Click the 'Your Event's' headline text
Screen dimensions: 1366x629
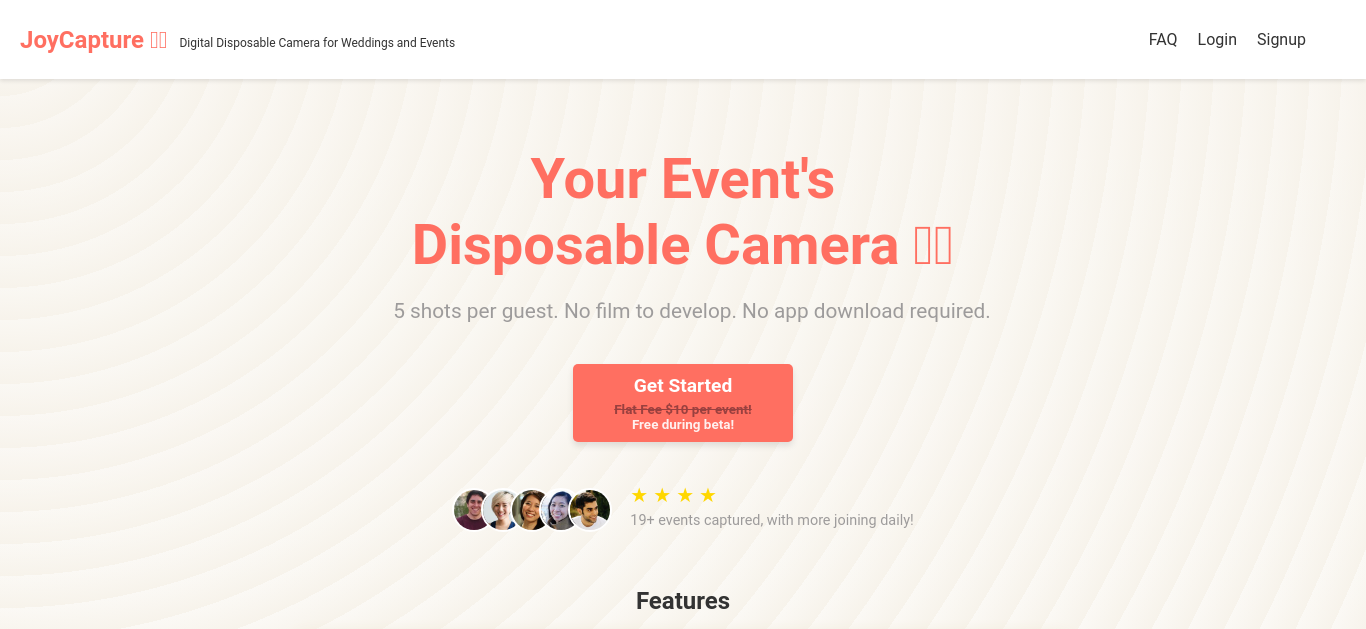(683, 179)
